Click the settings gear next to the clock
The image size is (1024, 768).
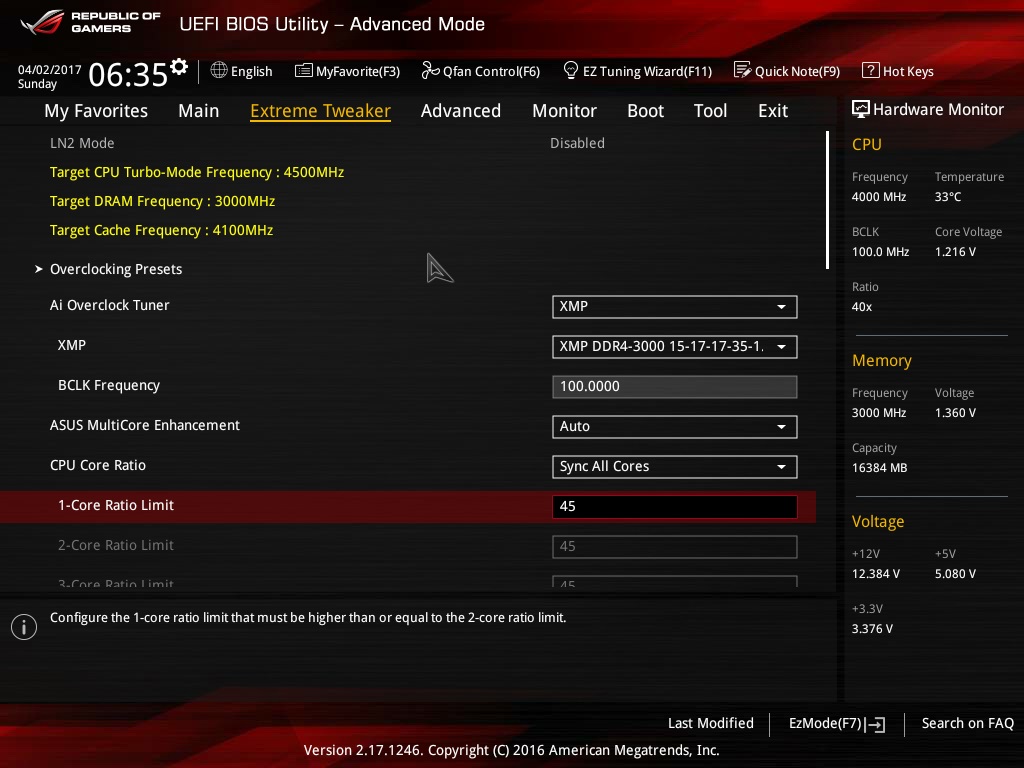pos(179,67)
